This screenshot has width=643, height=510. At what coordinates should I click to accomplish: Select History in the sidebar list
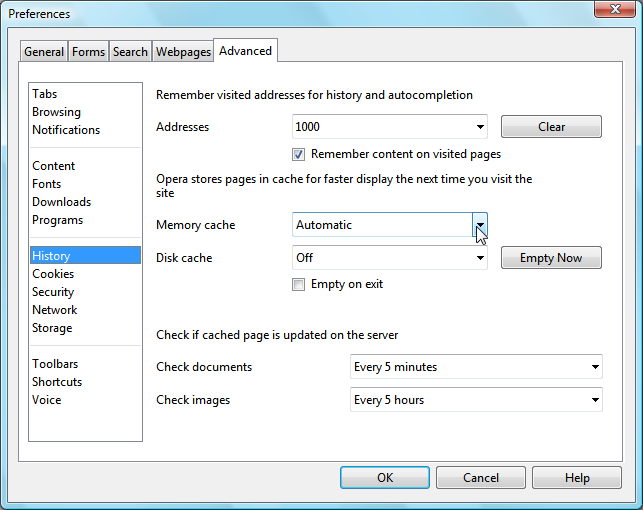[x=85, y=255]
